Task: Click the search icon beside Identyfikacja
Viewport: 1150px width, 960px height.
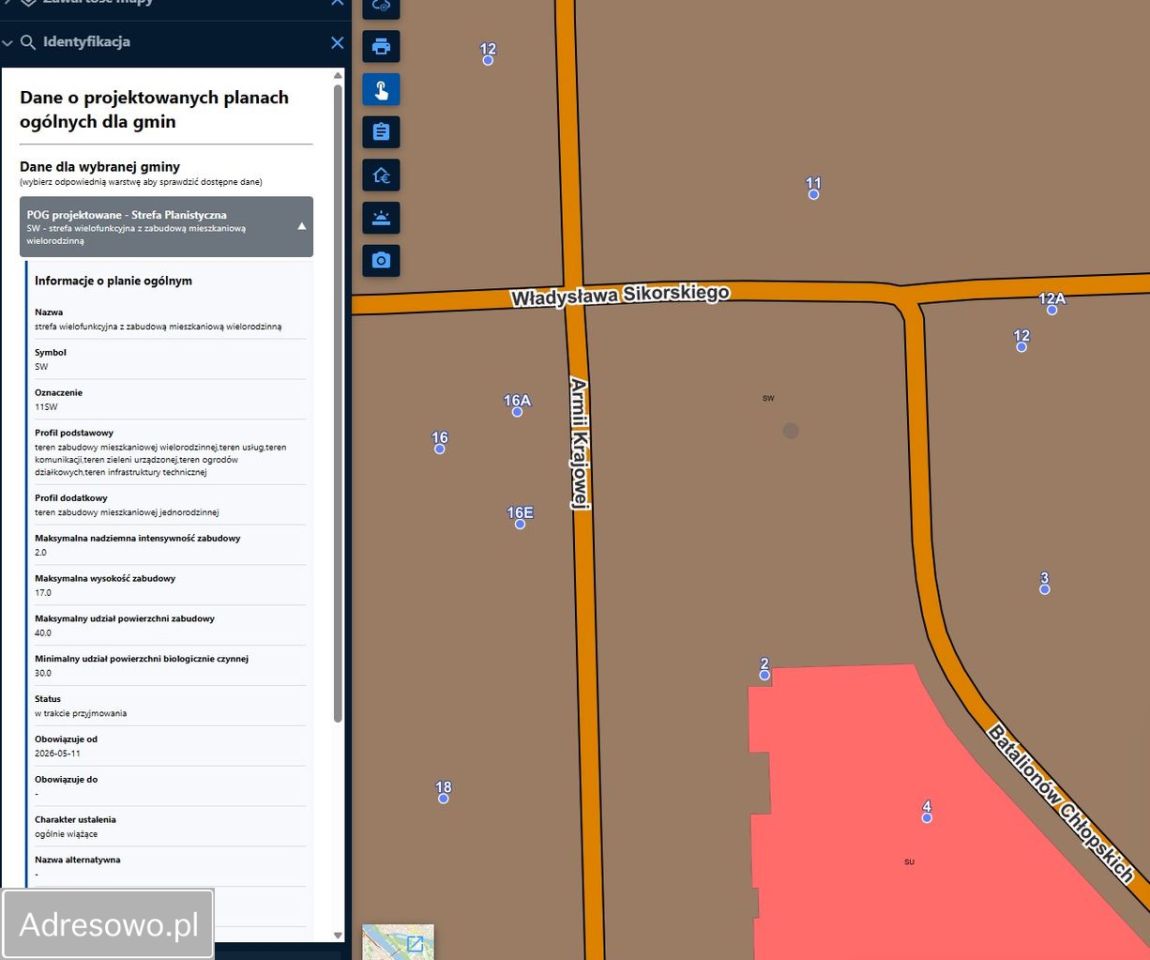Action: [x=28, y=42]
